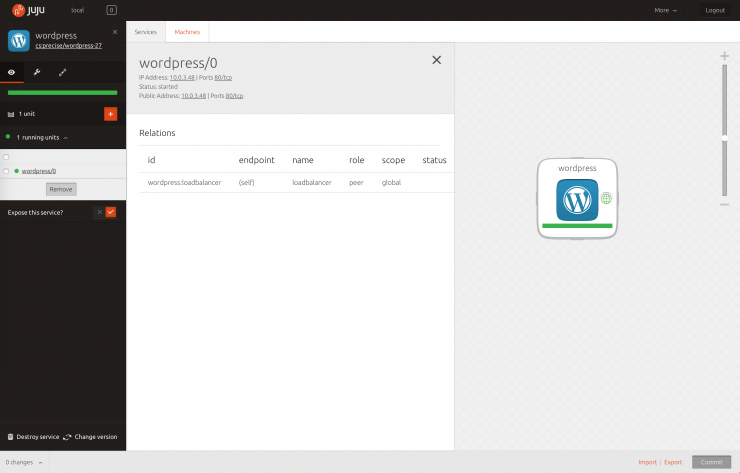Click the 'local' environment name

tap(77, 10)
